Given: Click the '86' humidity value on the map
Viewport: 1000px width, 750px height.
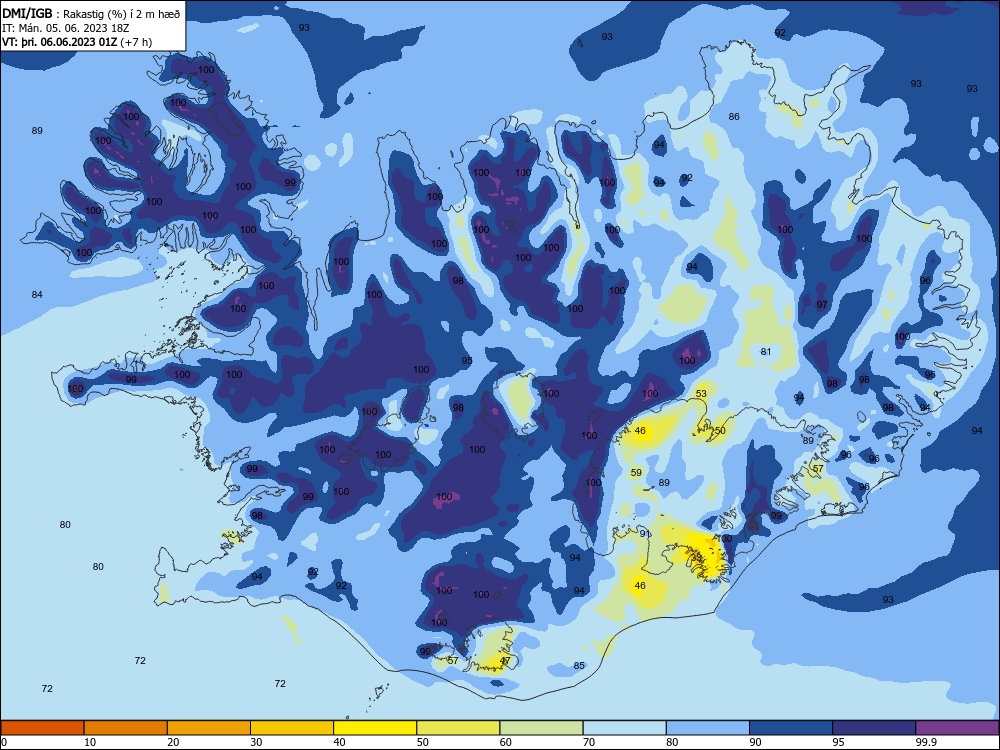Looking at the screenshot, I should point(734,117).
